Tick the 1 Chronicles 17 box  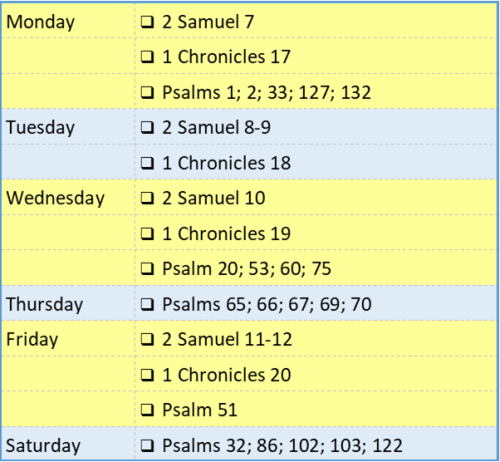click(147, 57)
